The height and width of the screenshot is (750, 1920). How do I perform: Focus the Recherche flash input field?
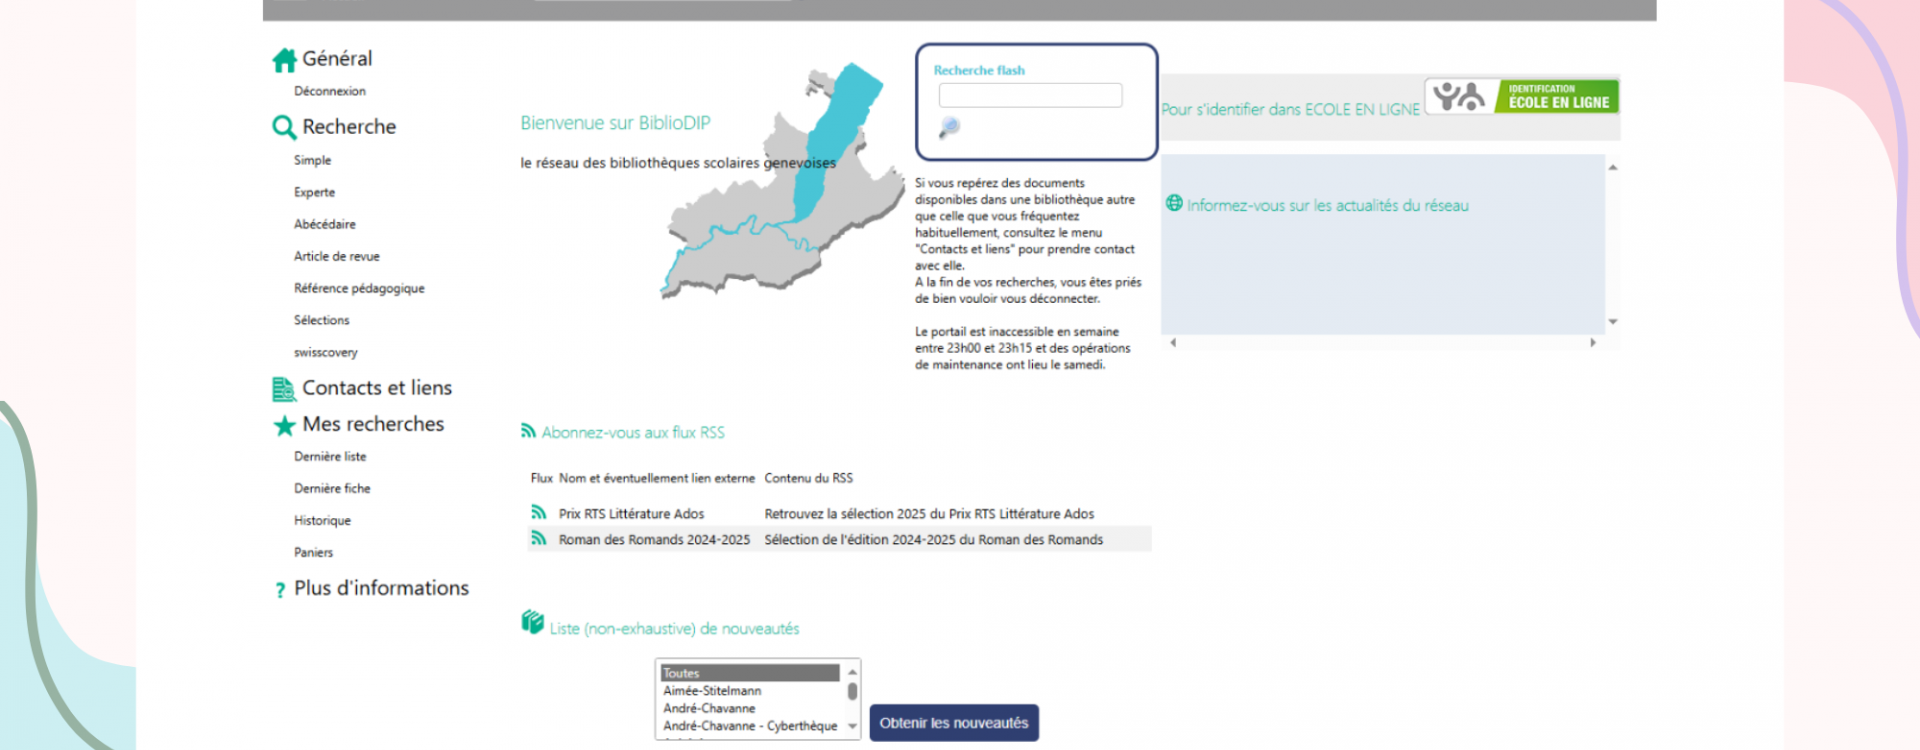(x=1030, y=95)
